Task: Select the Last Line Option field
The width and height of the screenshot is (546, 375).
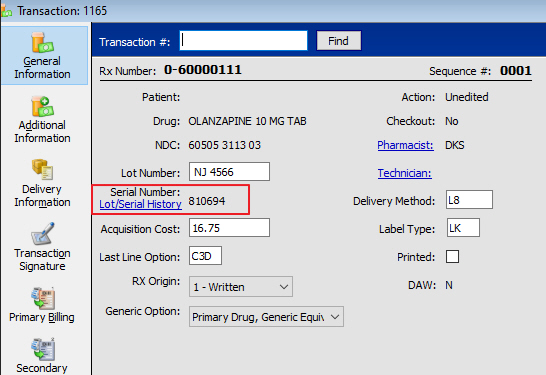Action: click(x=205, y=256)
